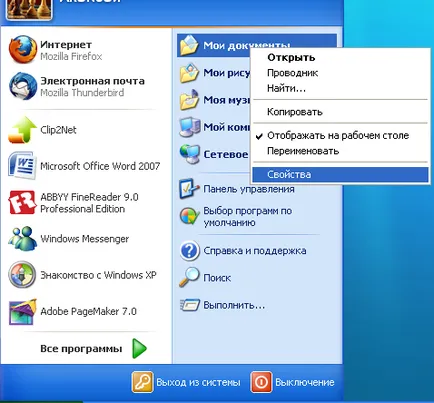The height and width of the screenshot is (403, 434).
Task: Open Mozilla Firefox icon under Интернет
Action: click(x=22, y=50)
